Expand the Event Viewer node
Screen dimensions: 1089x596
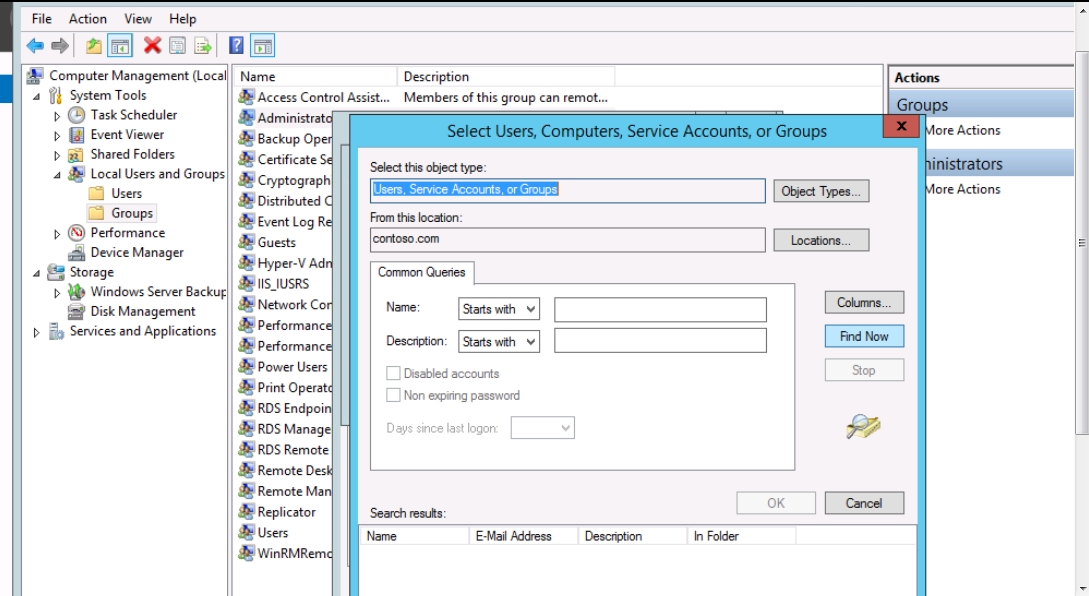tap(57, 135)
